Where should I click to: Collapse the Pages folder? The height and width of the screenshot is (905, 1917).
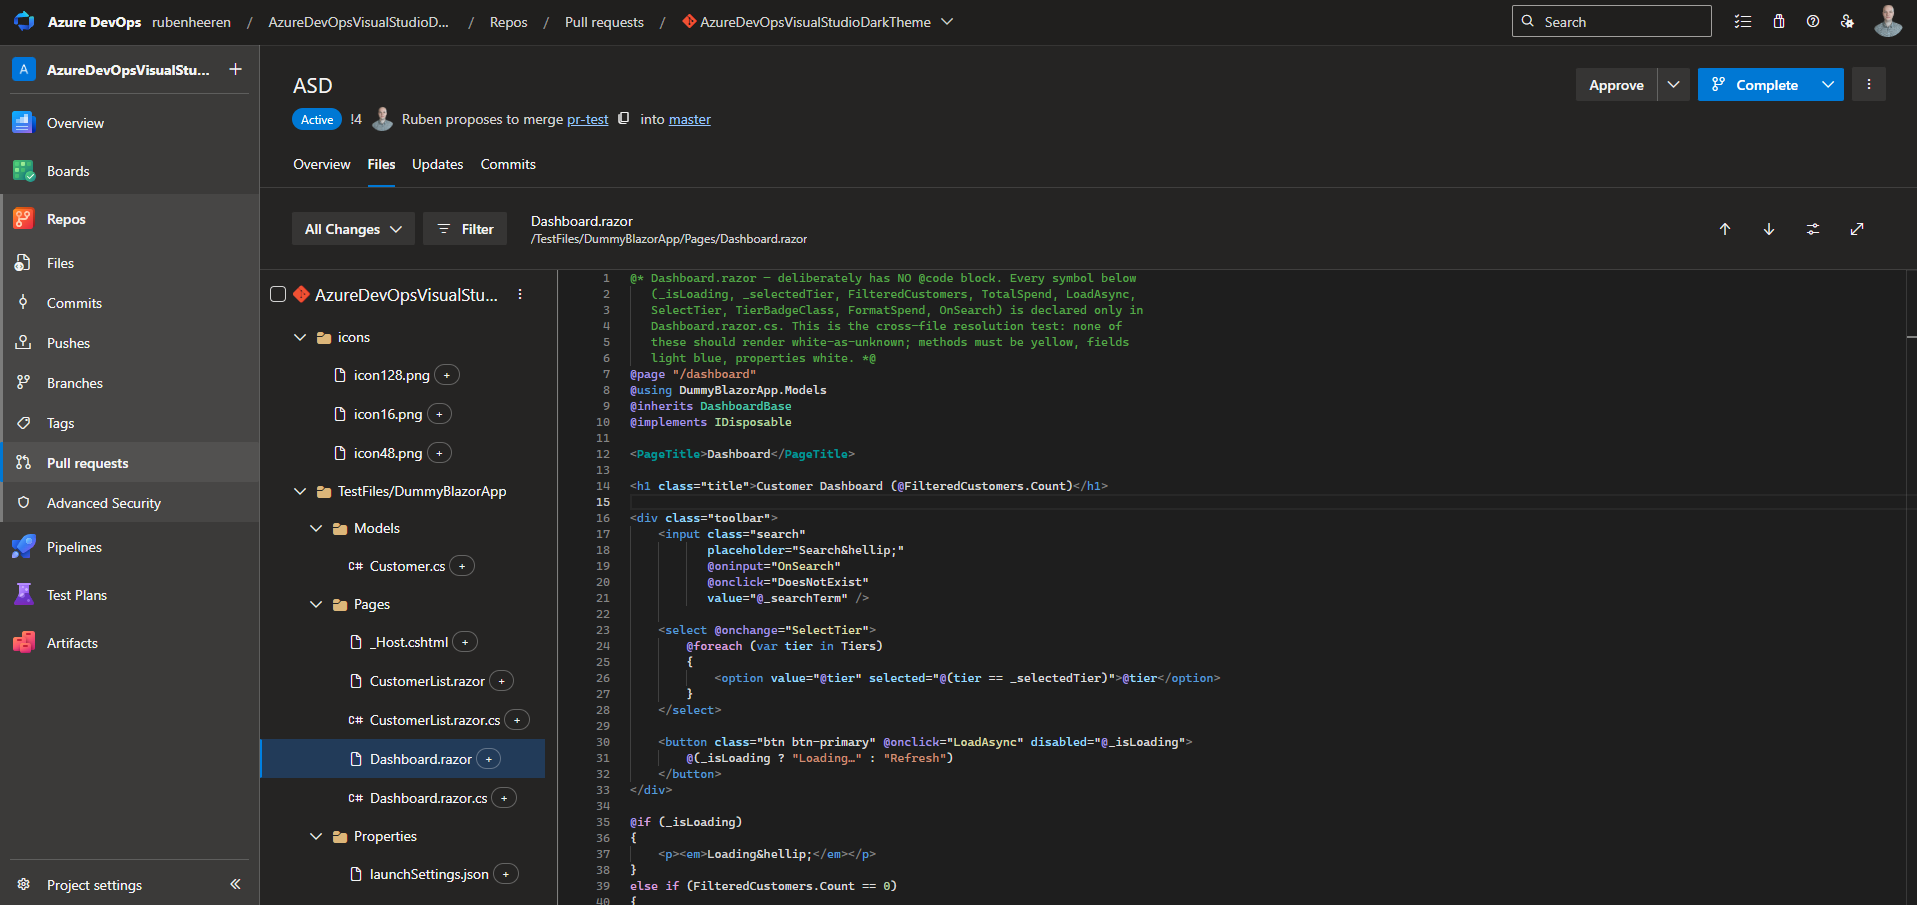coord(316,604)
